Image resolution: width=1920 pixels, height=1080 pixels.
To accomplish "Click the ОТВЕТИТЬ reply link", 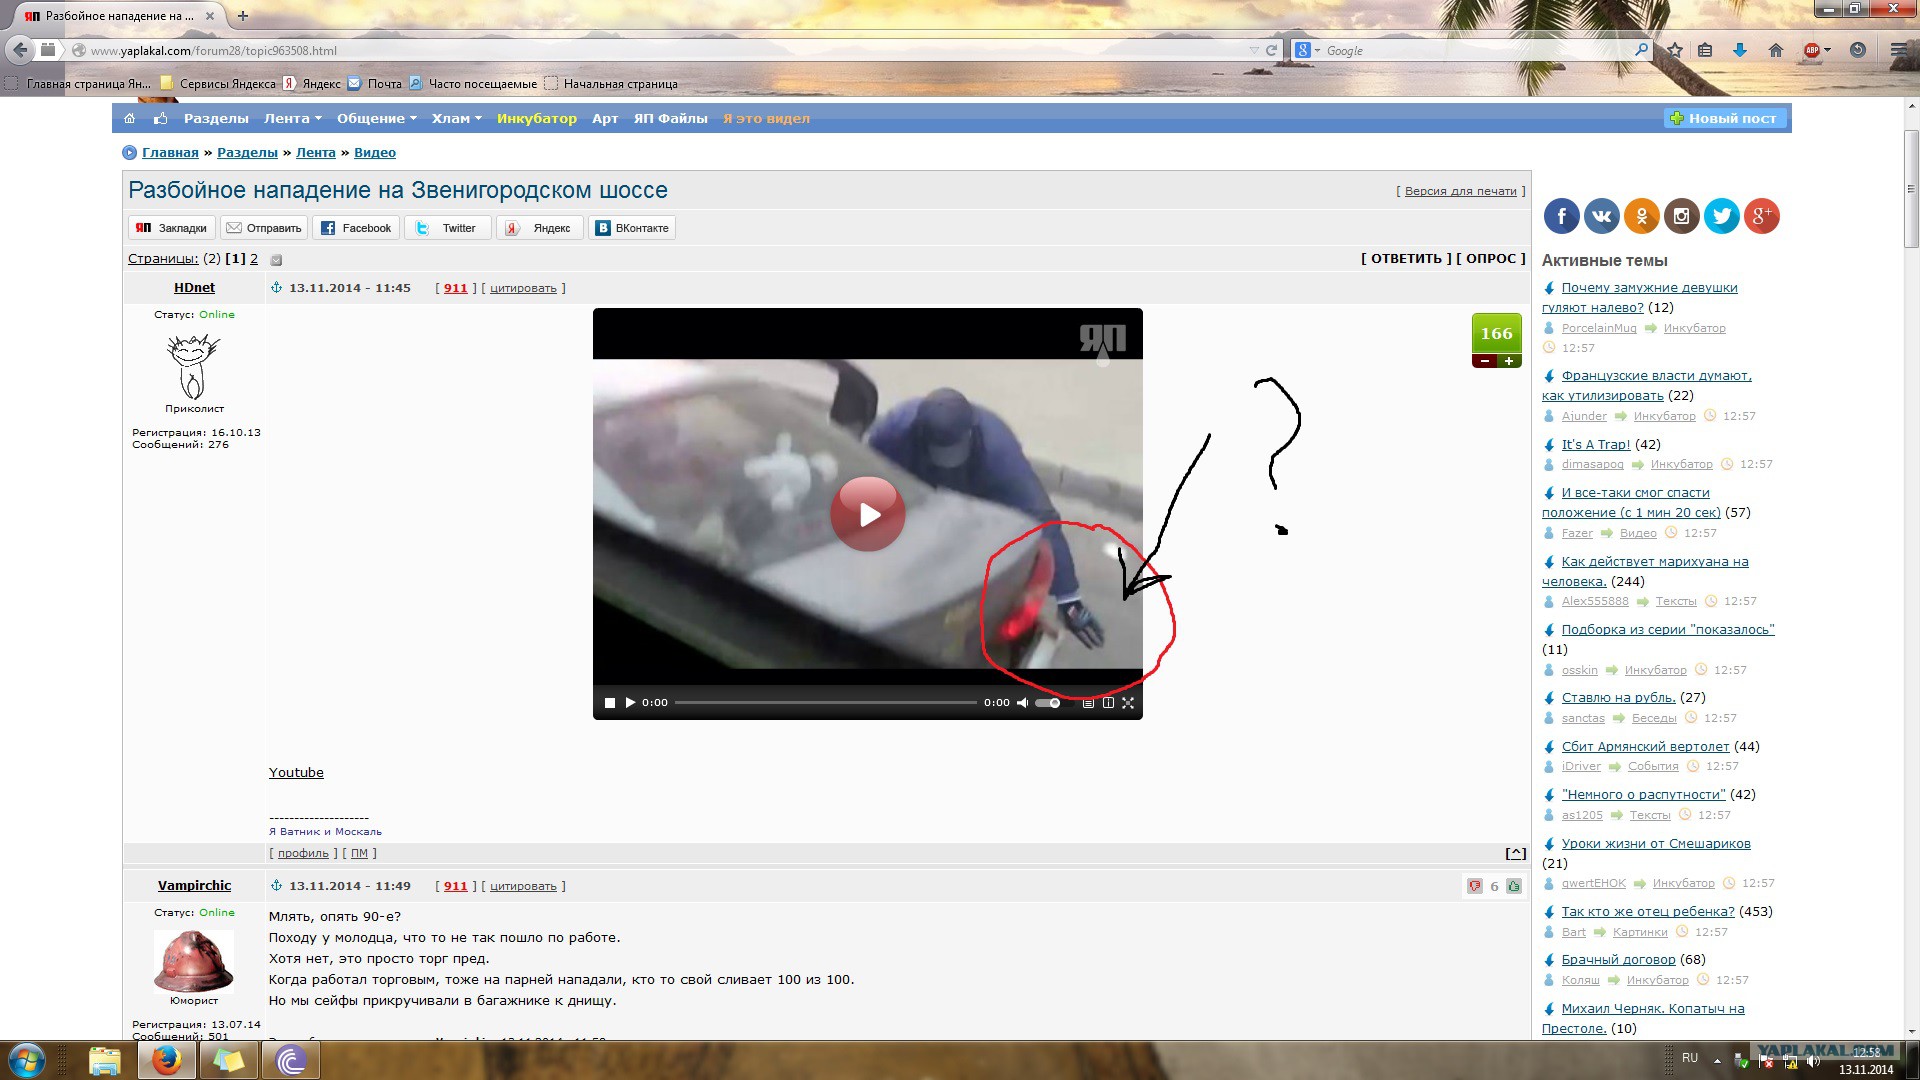I will 1406,258.
